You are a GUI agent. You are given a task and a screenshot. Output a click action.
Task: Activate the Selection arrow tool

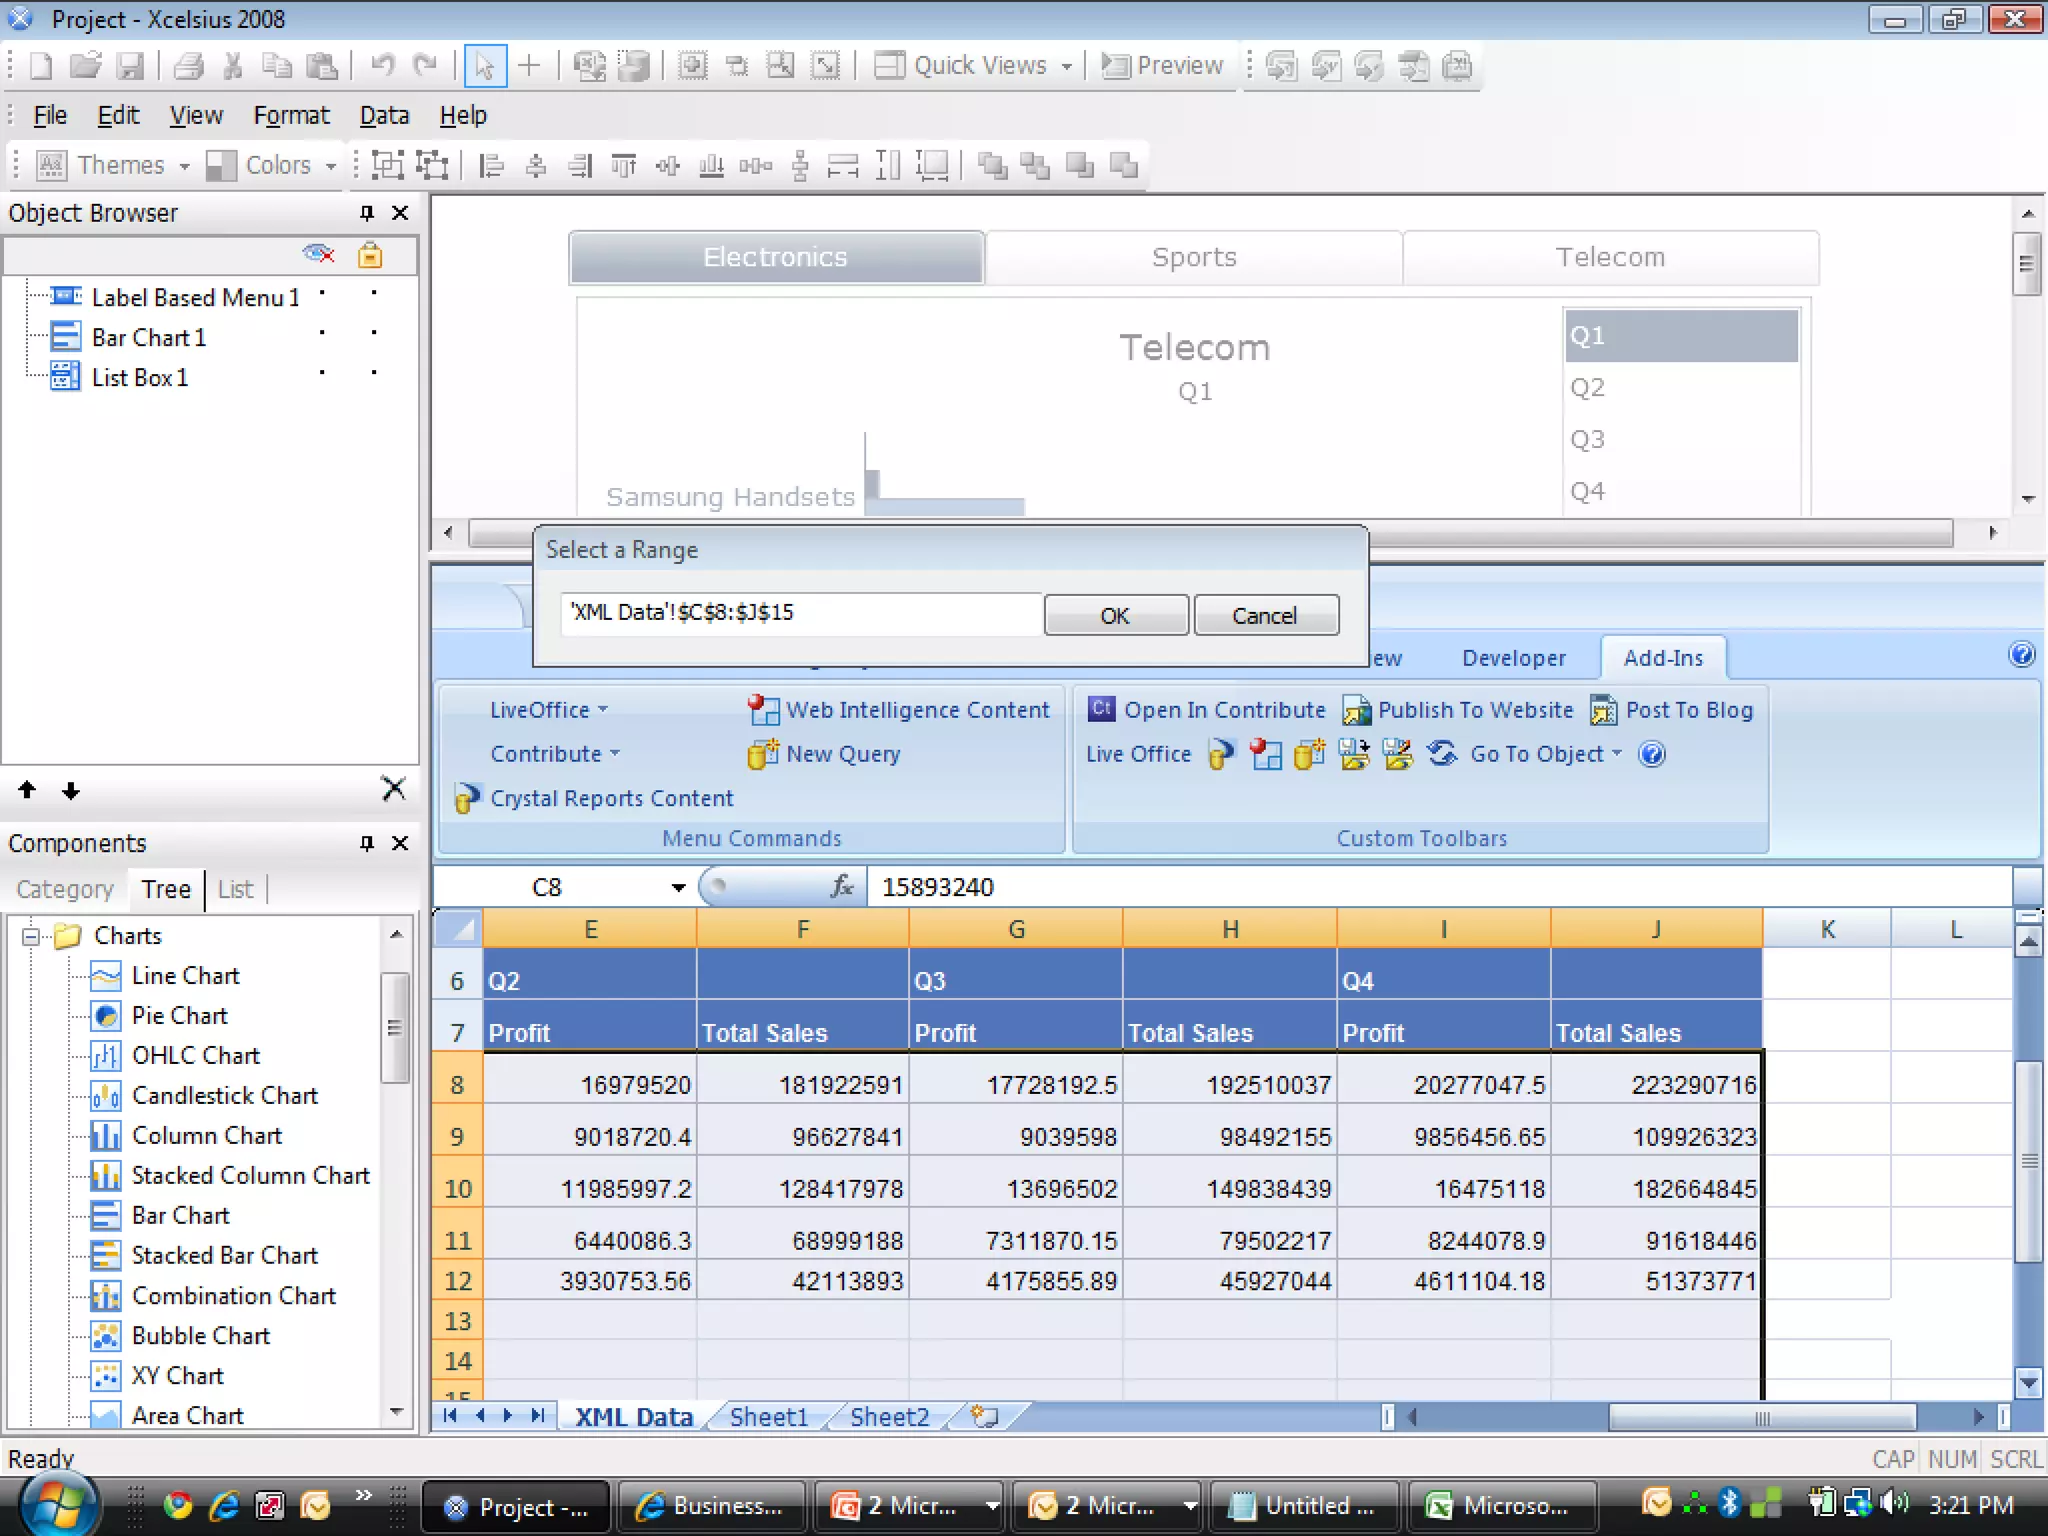(x=485, y=66)
